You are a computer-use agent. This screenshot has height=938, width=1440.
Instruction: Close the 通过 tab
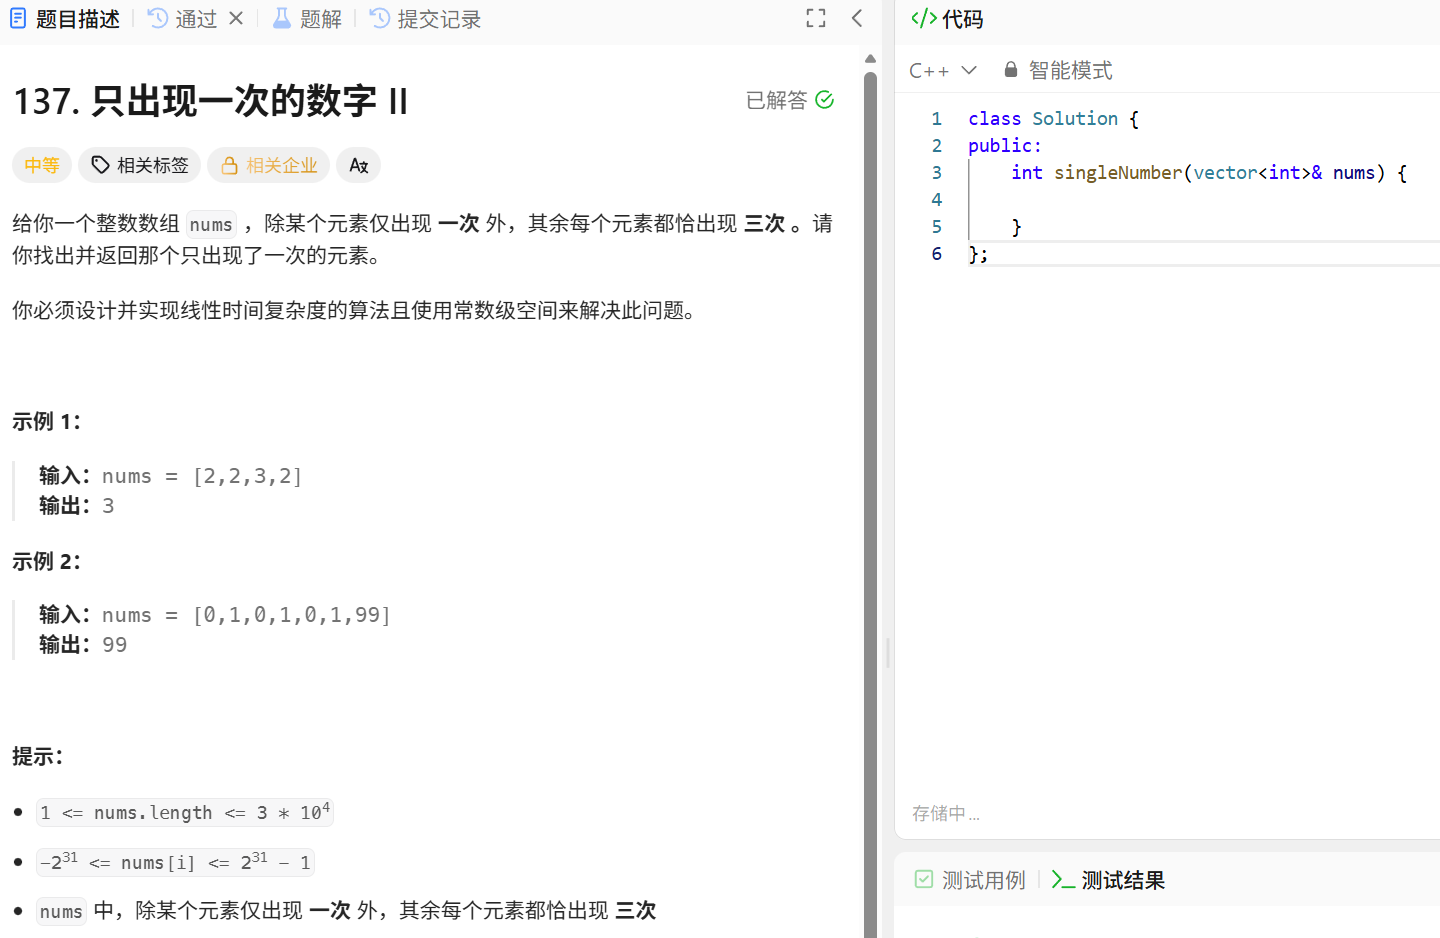[235, 17]
